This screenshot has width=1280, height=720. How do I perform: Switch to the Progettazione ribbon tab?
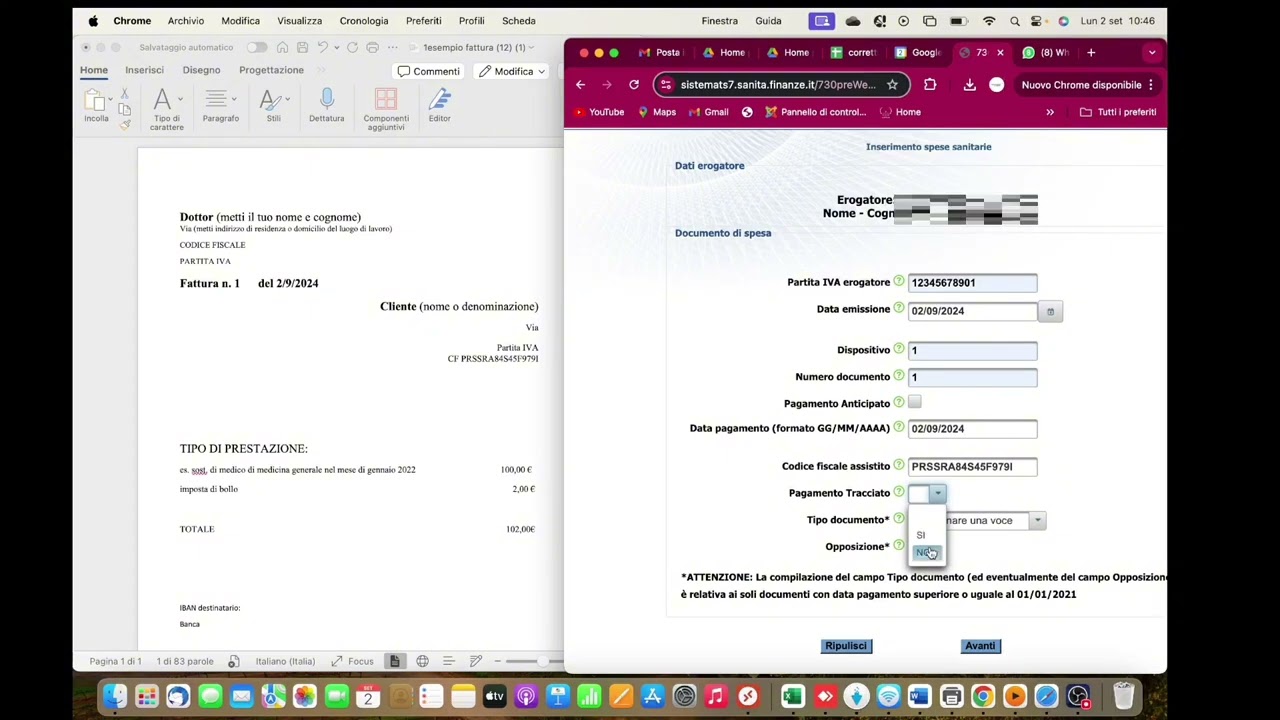271,70
